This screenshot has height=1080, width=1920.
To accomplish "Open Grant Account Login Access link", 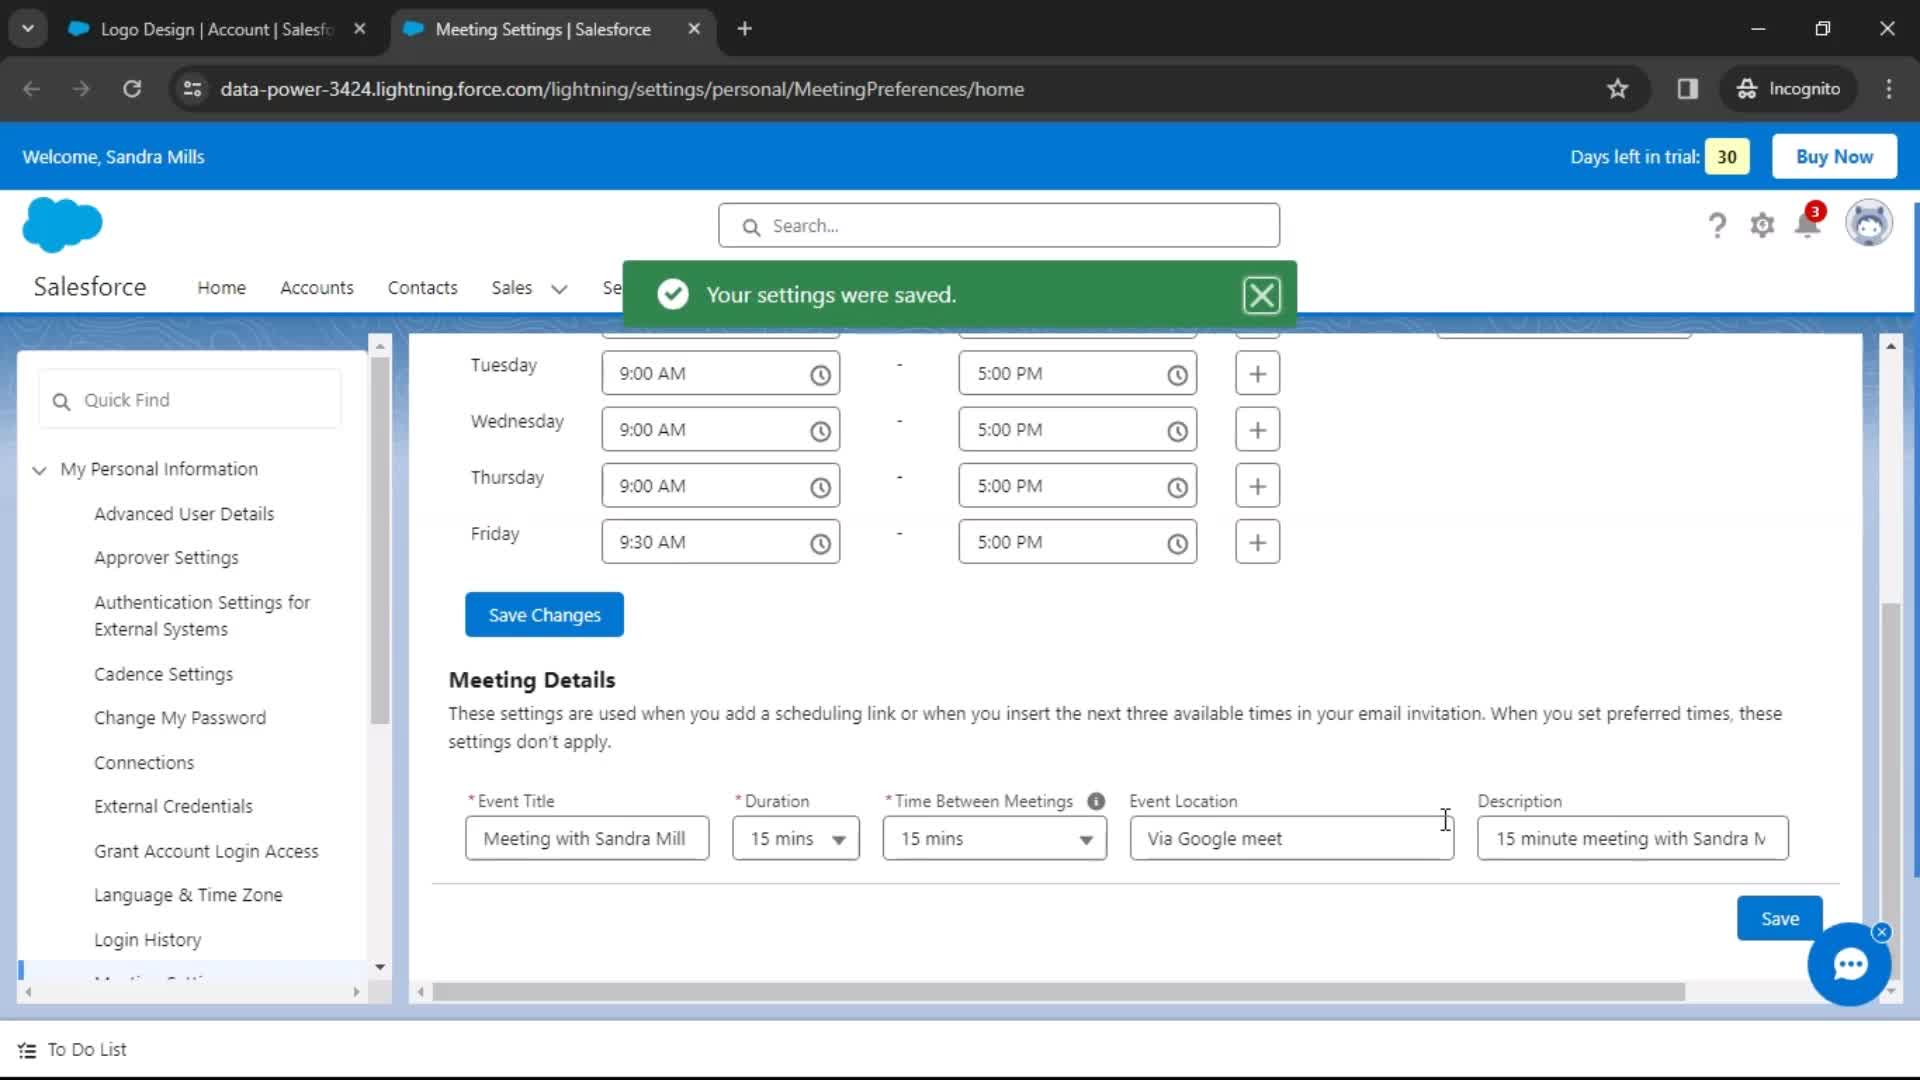I will (x=206, y=851).
